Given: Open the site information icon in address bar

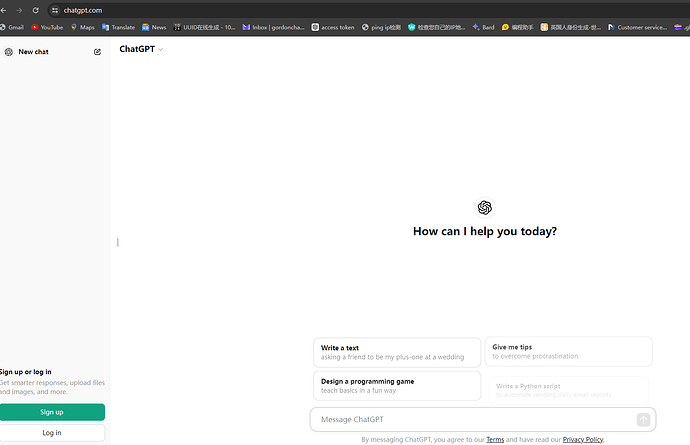Looking at the screenshot, I should pos(55,10).
